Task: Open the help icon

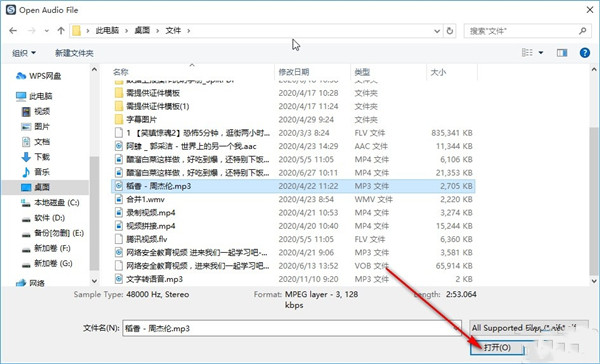Action: [585, 52]
